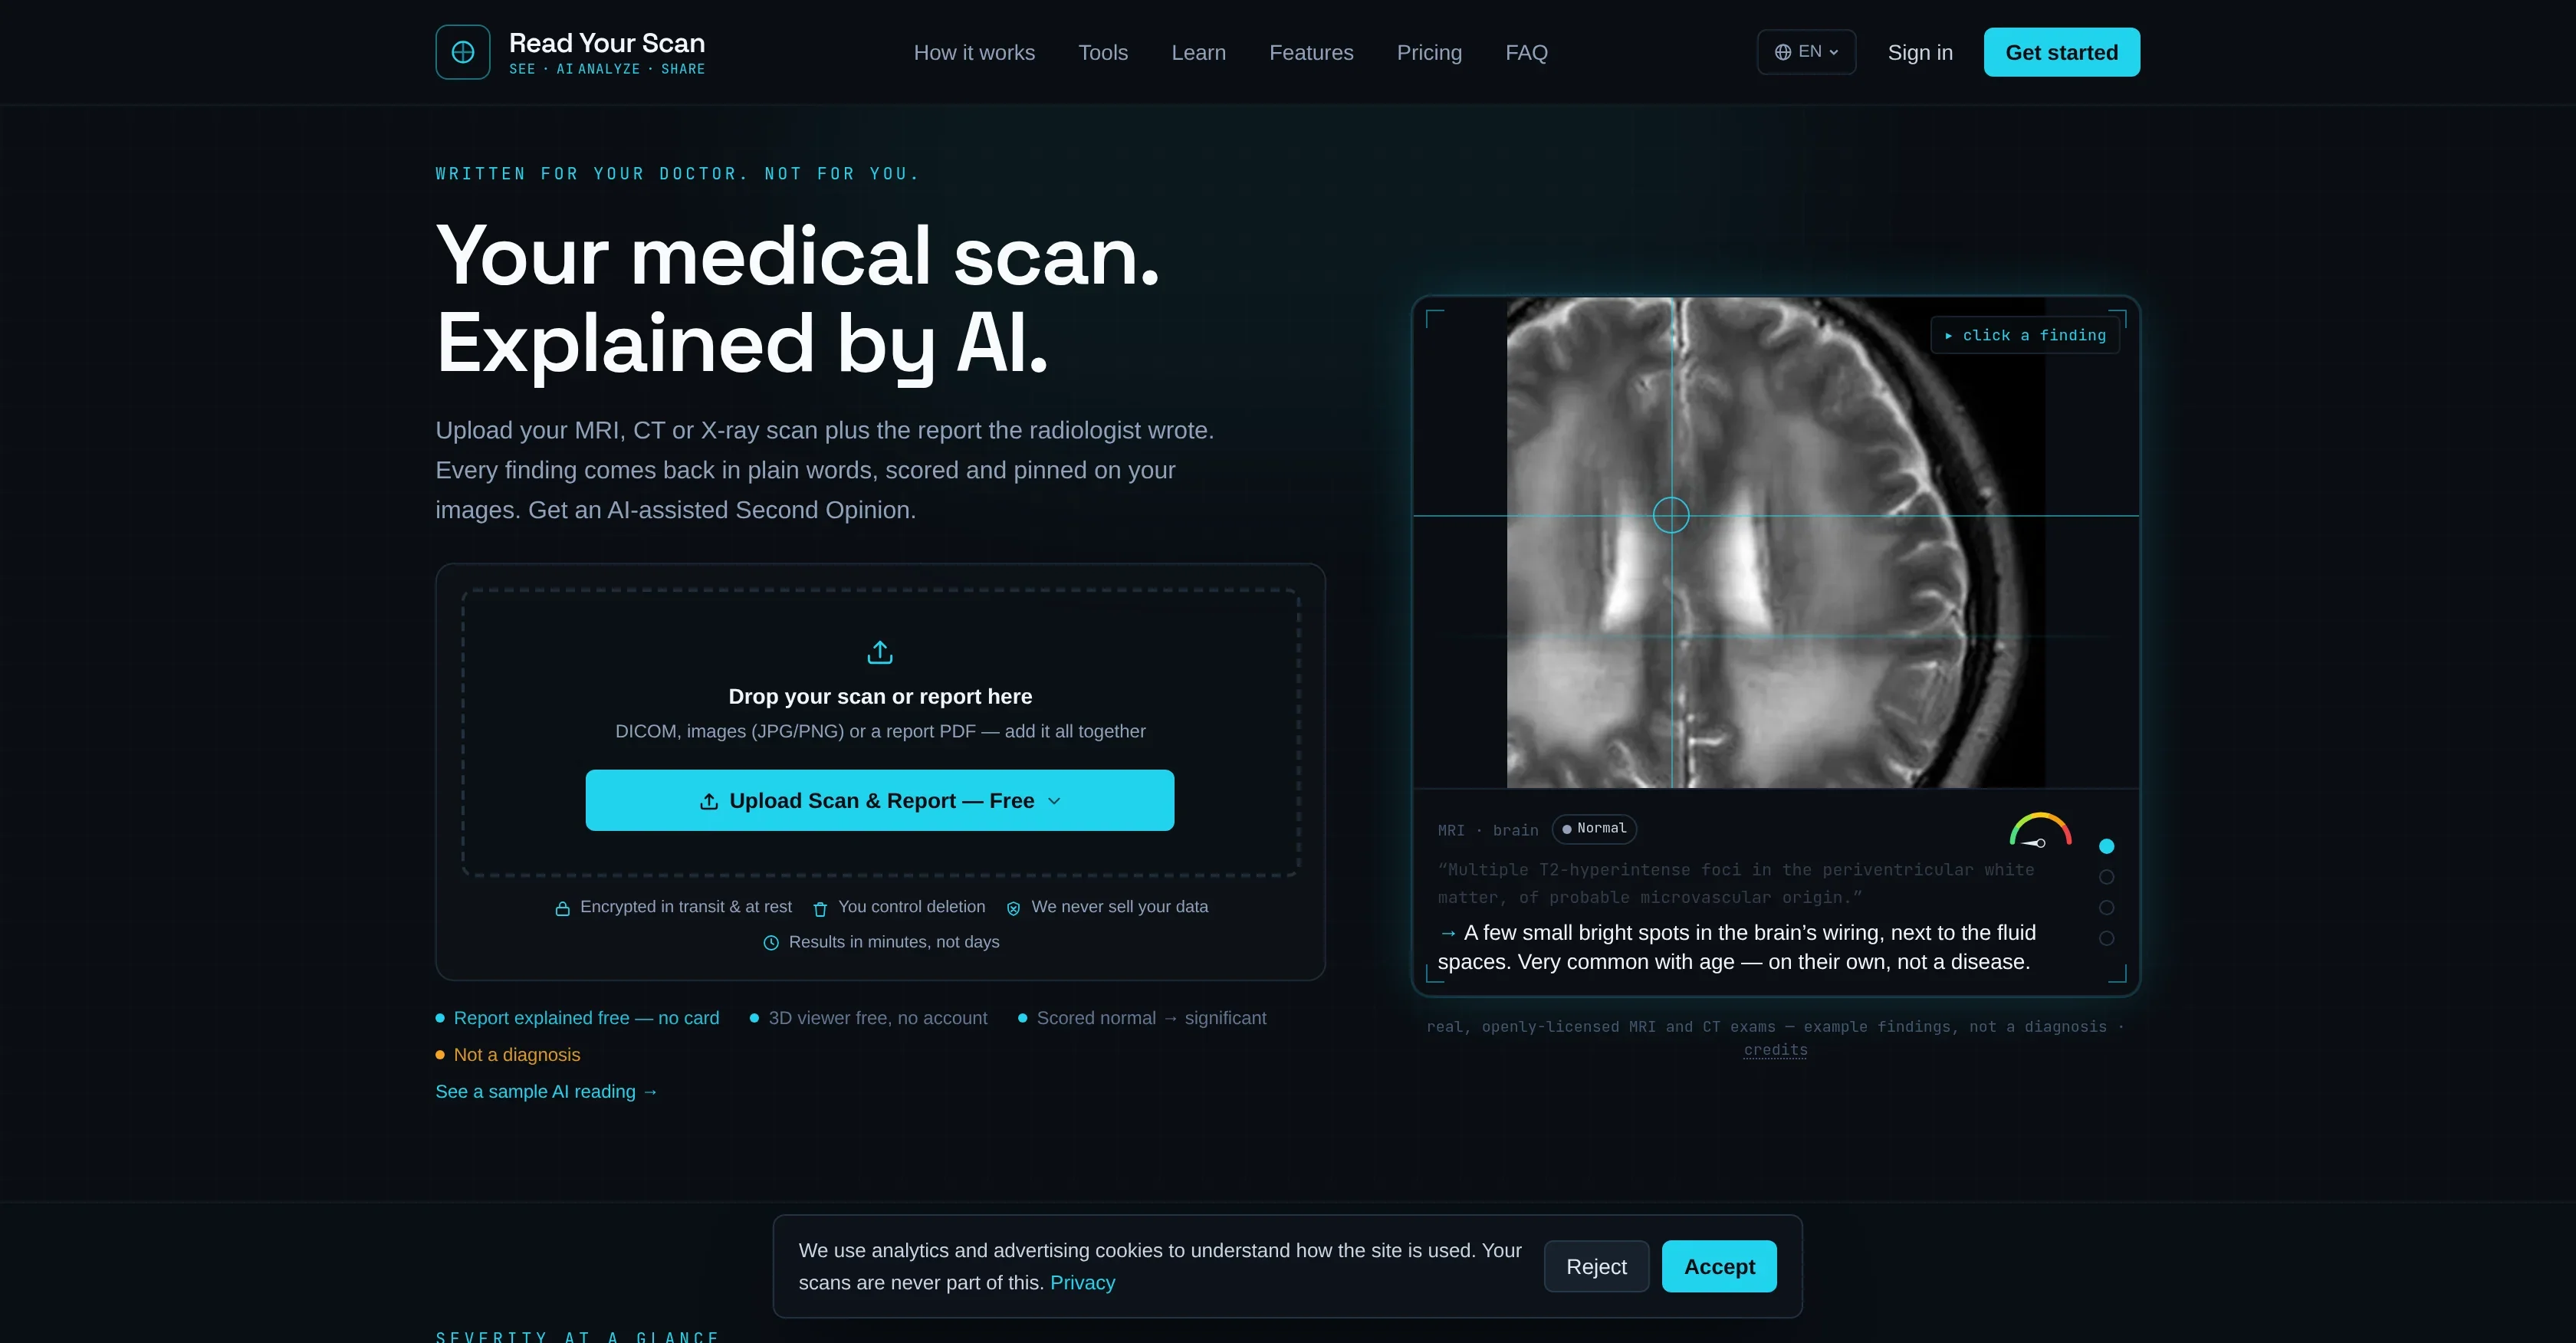Click the Read Your Scan brand name text
2576x1343 pixels.
[x=606, y=43]
